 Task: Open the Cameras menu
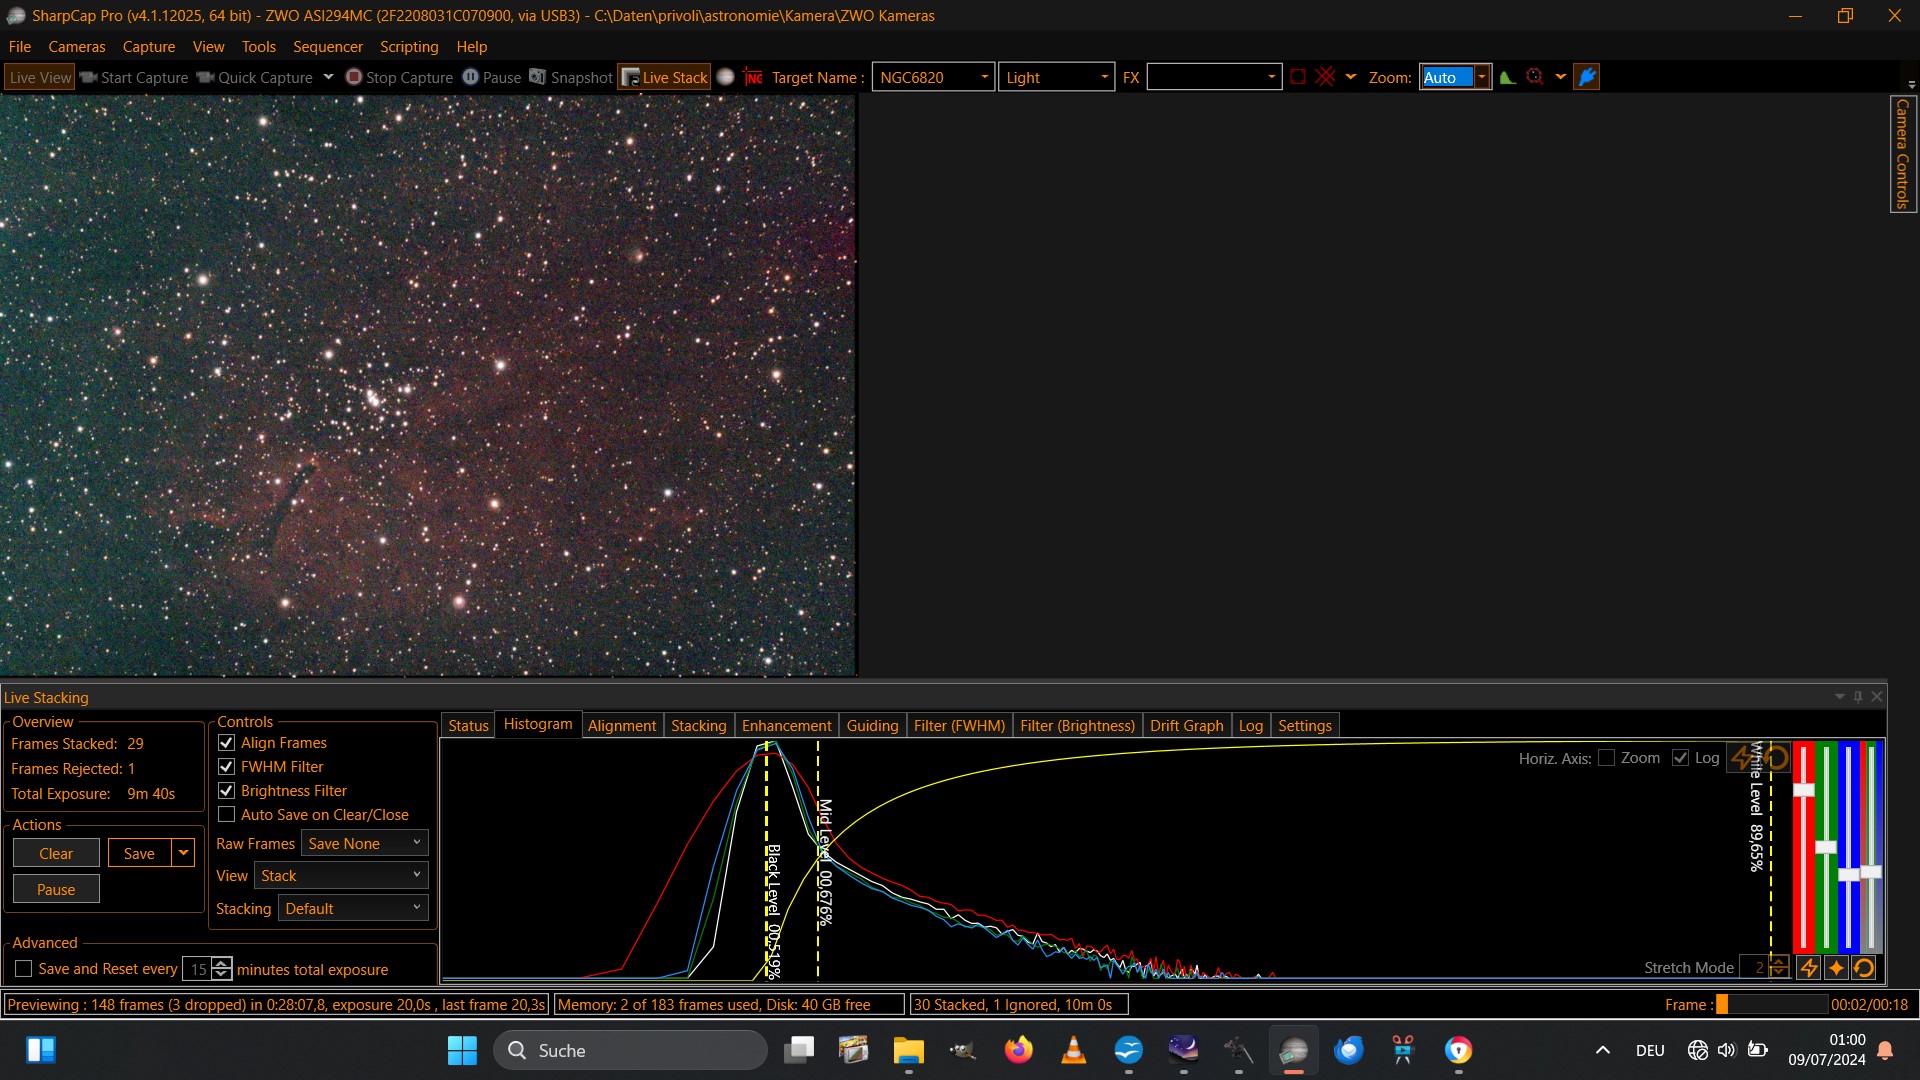(76, 47)
